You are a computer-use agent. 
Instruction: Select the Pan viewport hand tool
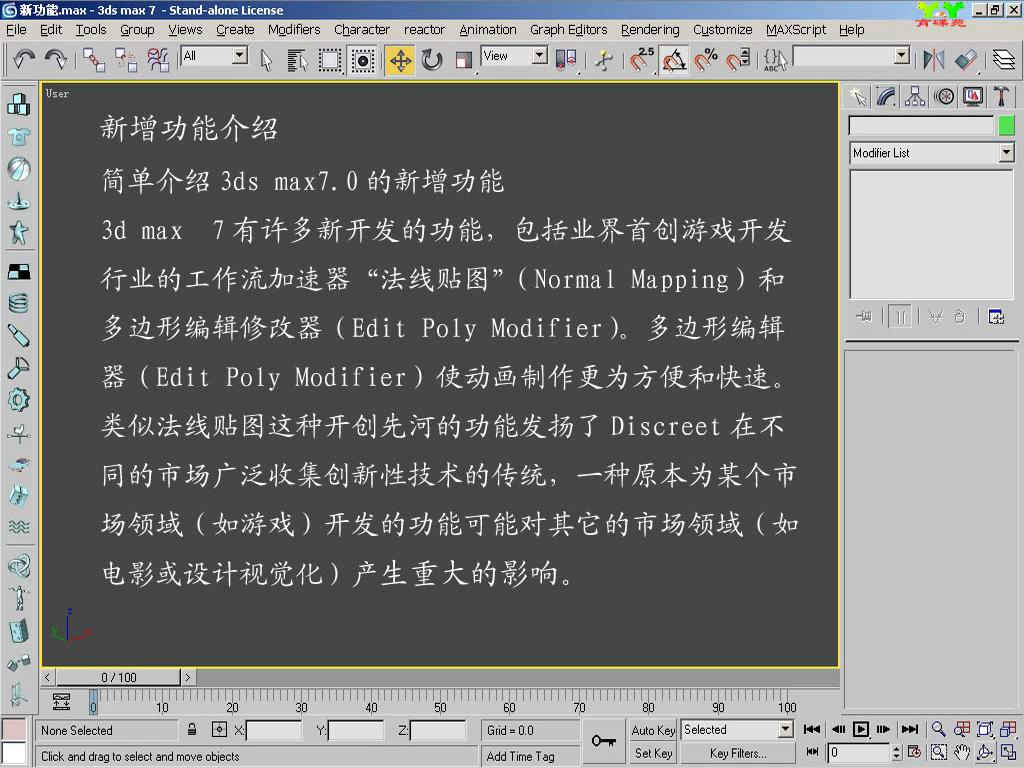click(961, 752)
